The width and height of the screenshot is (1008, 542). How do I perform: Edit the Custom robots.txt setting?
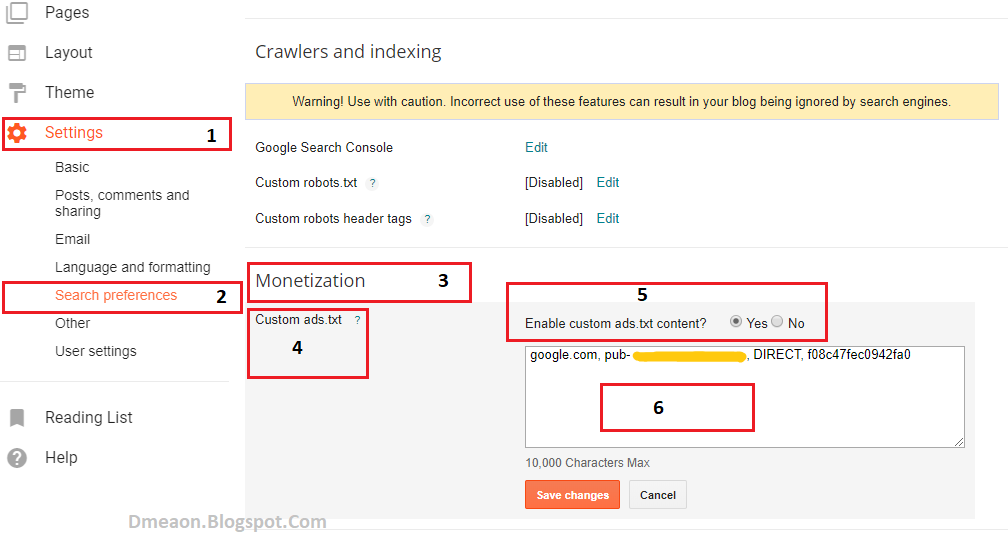point(608,183)
